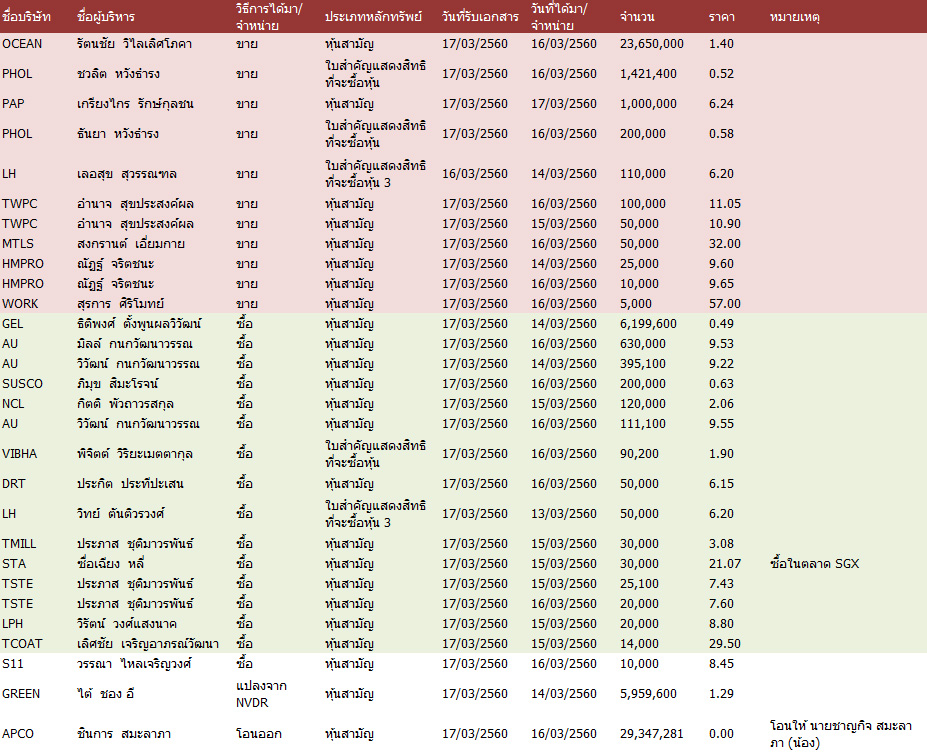Screen dimensions: 927x754
Task: Click executive name เกรียงไกร รักษ์กุลชน
Action: [x=135, y=103]
